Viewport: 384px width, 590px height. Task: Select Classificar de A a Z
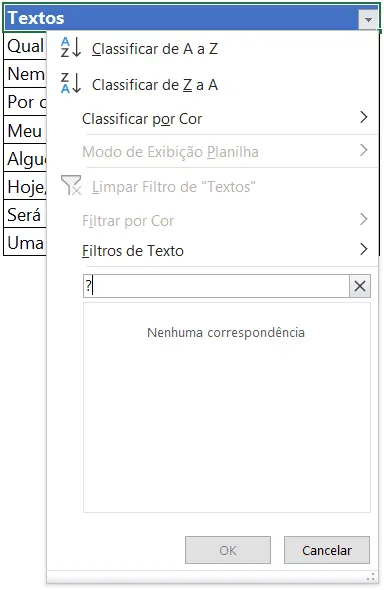click(x=155, y=49)
